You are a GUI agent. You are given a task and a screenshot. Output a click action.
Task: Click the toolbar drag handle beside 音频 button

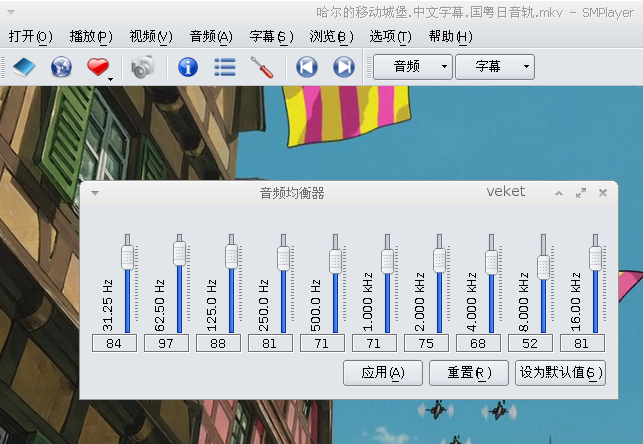pos(369,67)
